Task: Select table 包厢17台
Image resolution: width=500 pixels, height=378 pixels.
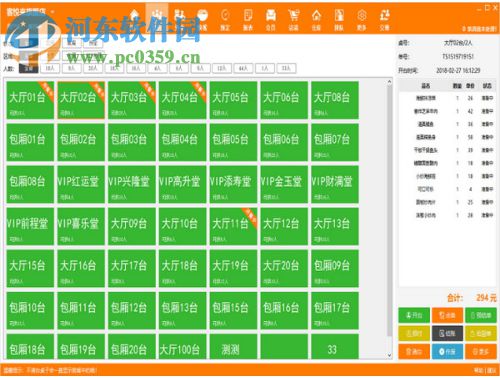Action: (x=335, y=310)
